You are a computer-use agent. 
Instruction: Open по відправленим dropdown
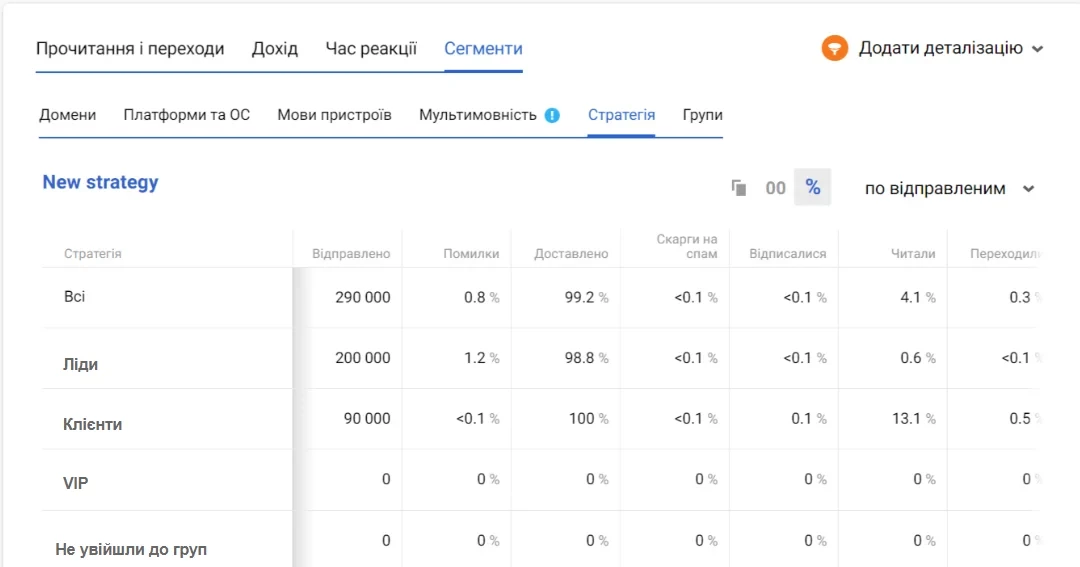click(950, 188)
